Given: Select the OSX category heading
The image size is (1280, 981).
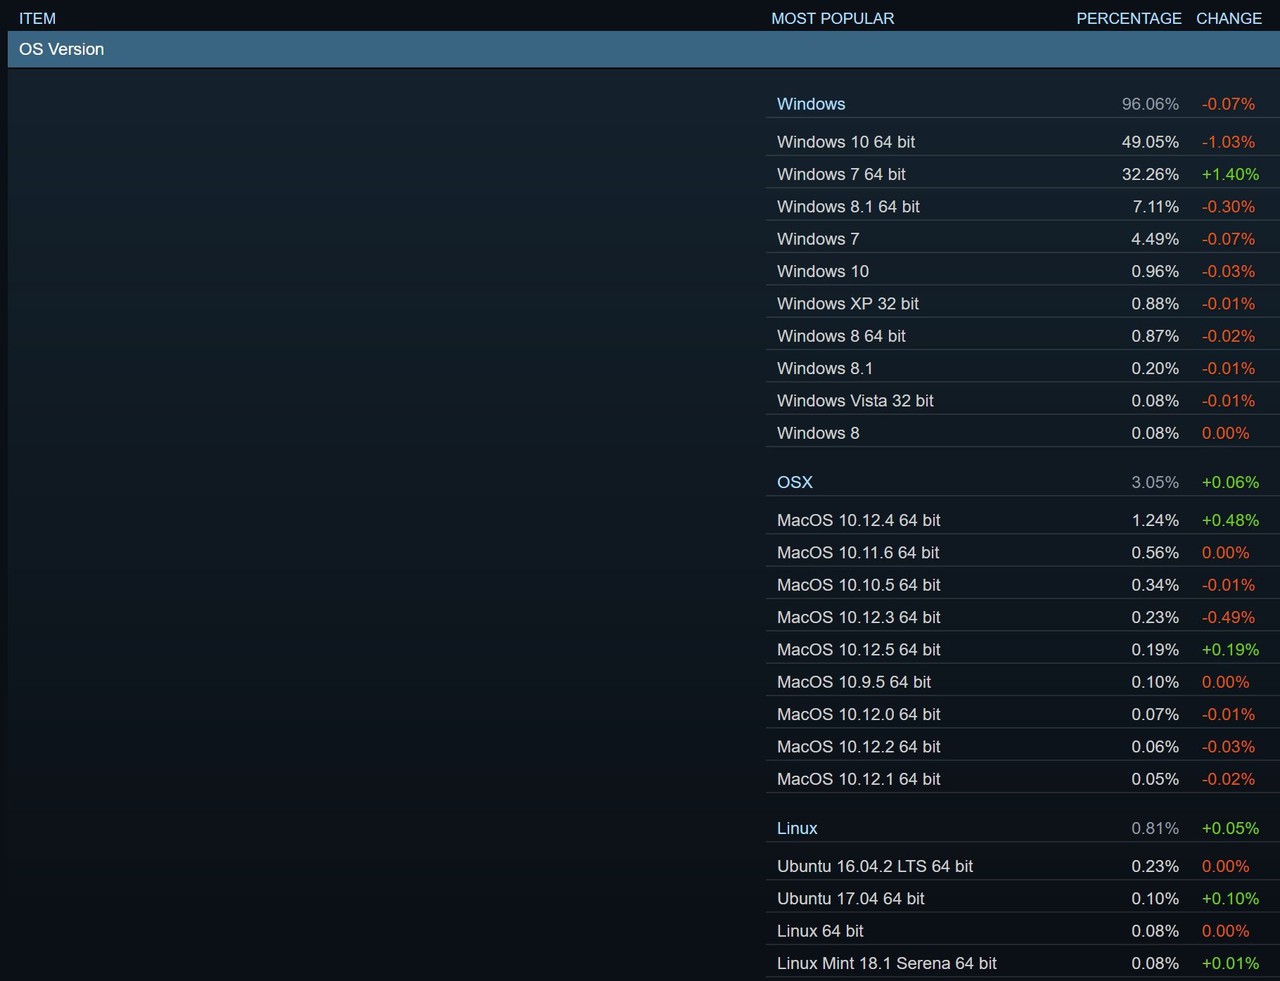Looking at the screenshot, I should point(795,482).
